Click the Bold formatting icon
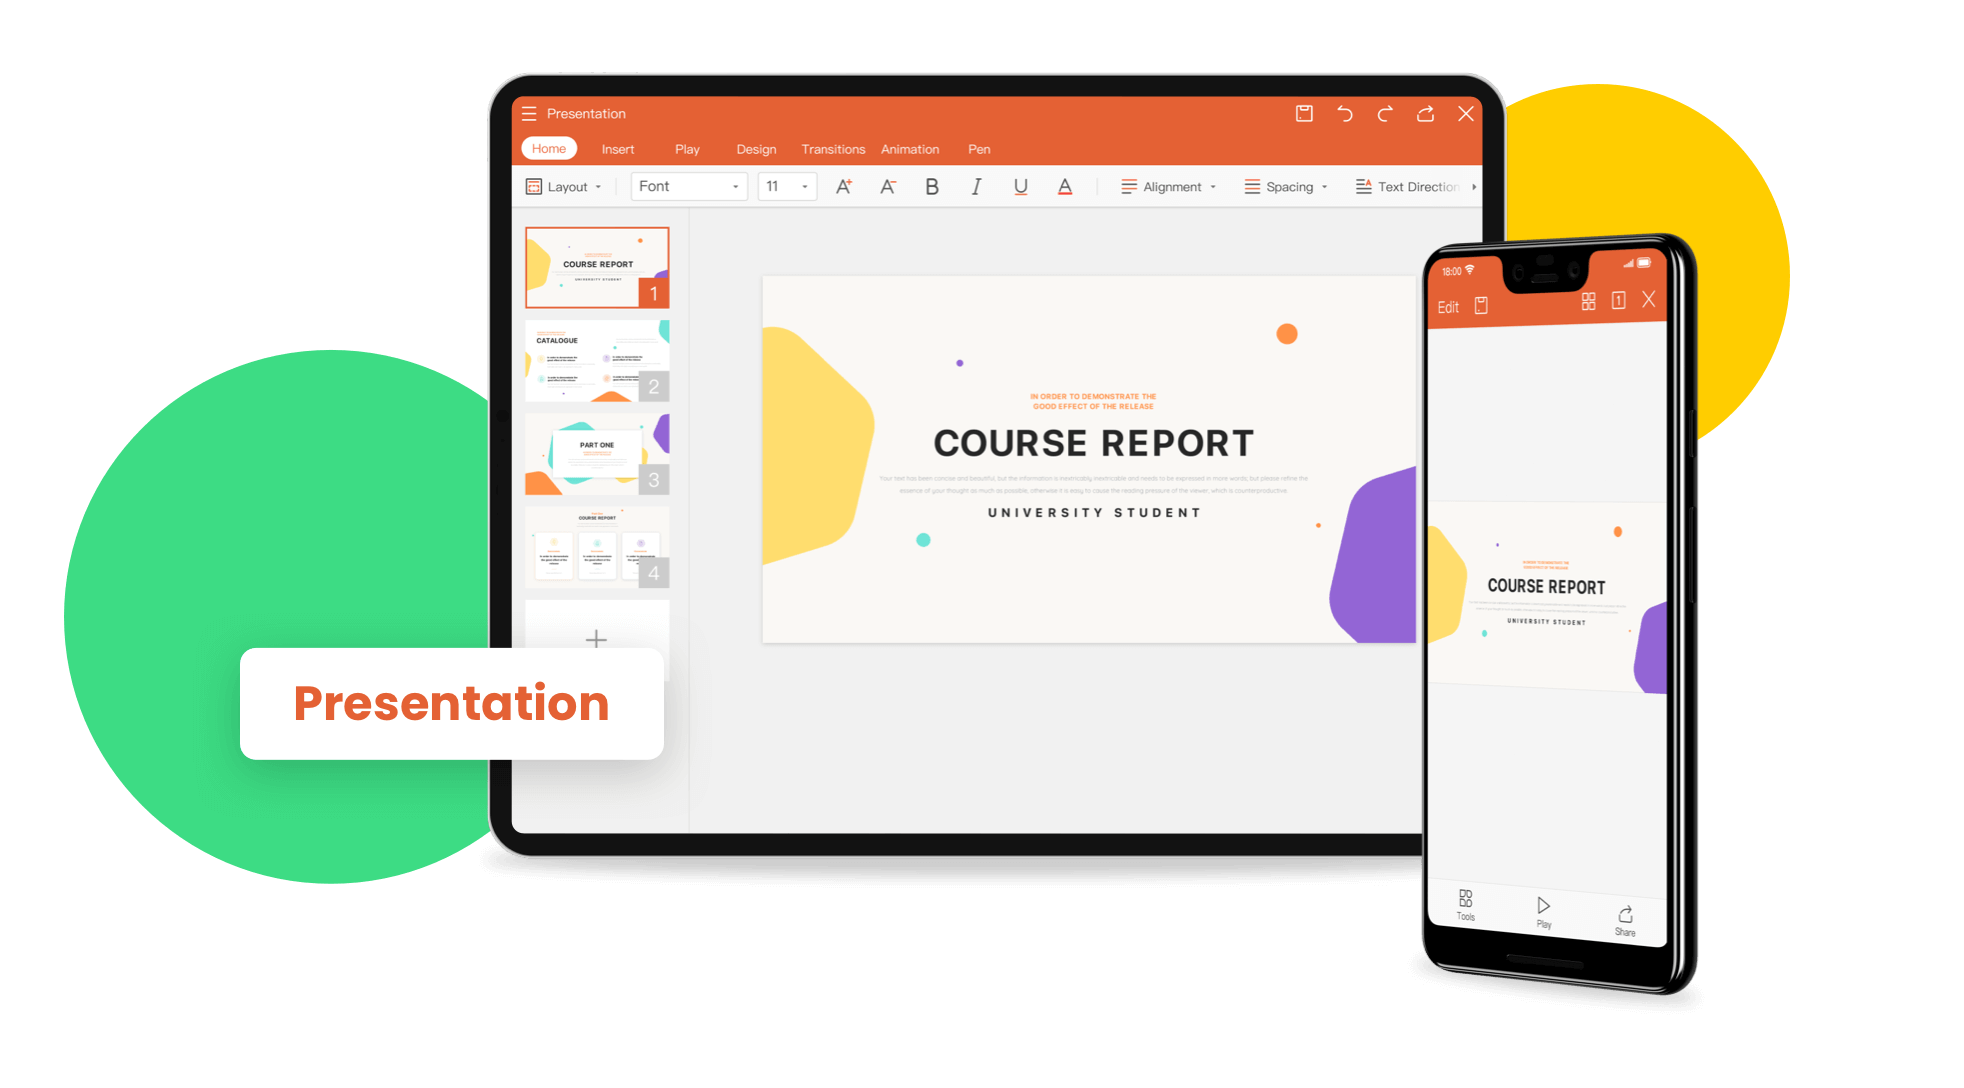 click(x=930, y=188)
